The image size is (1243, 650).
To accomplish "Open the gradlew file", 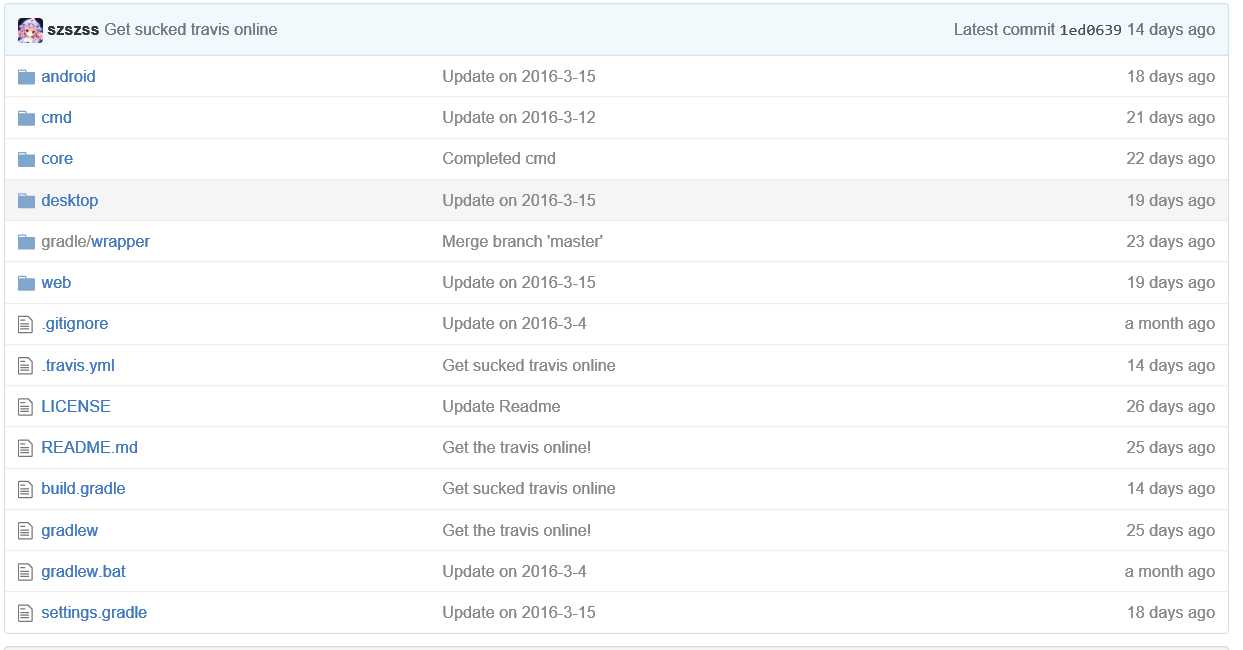I will click(69, 531).
